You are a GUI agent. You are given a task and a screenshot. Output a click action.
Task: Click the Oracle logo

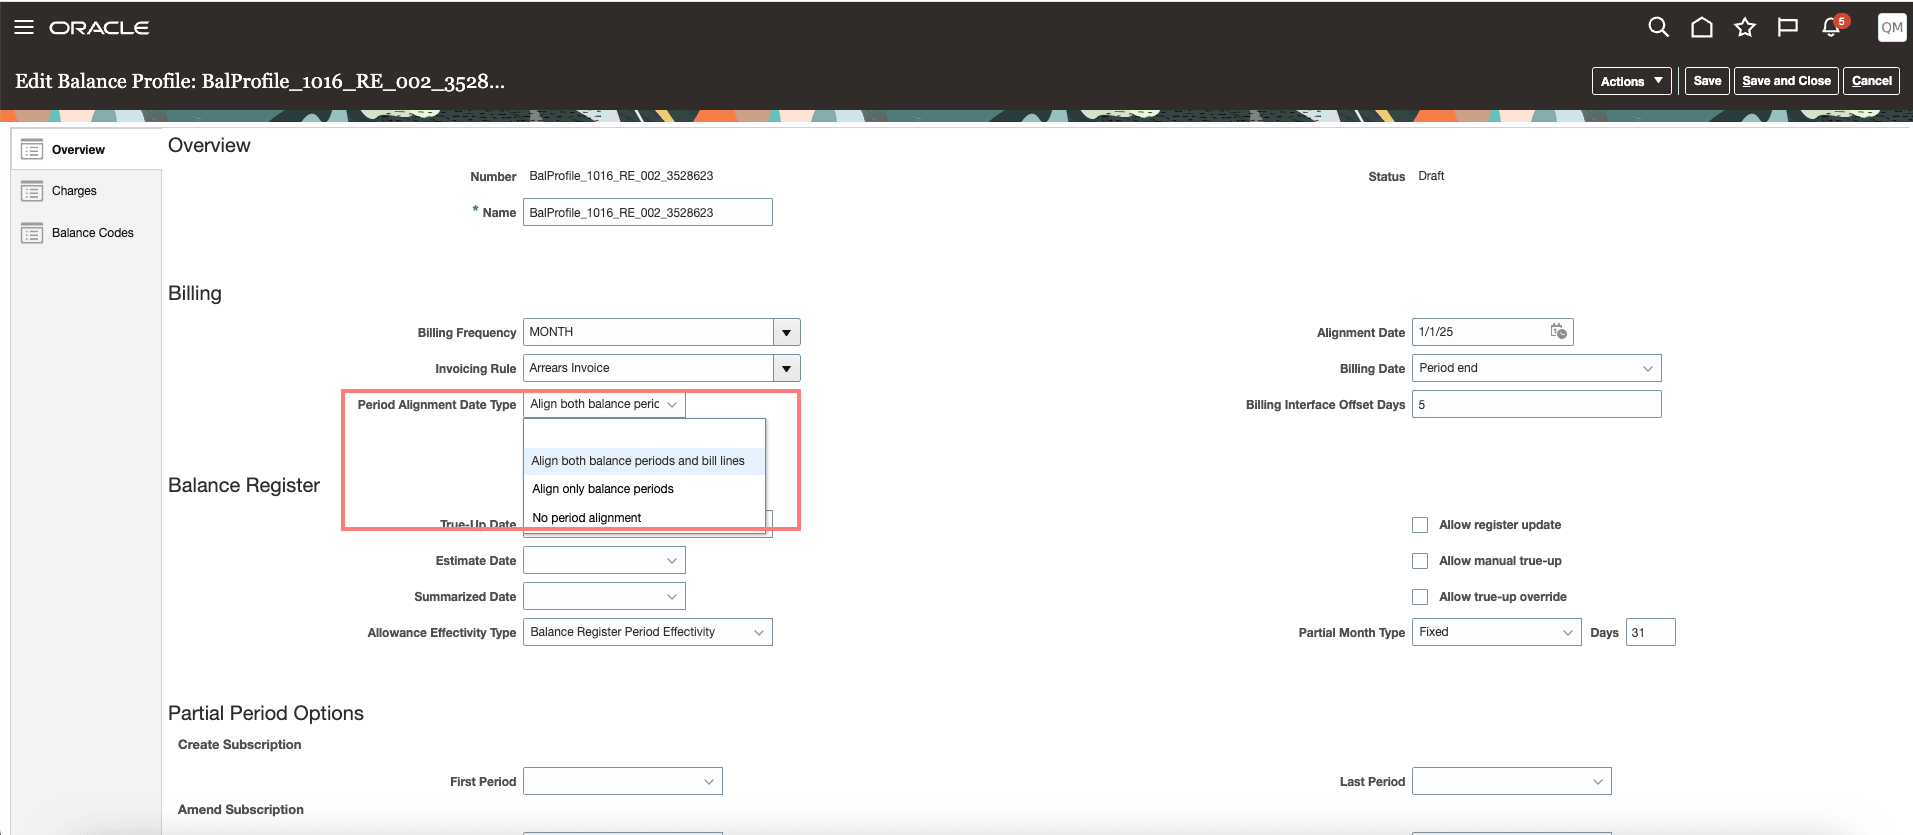tap(99, 28)
